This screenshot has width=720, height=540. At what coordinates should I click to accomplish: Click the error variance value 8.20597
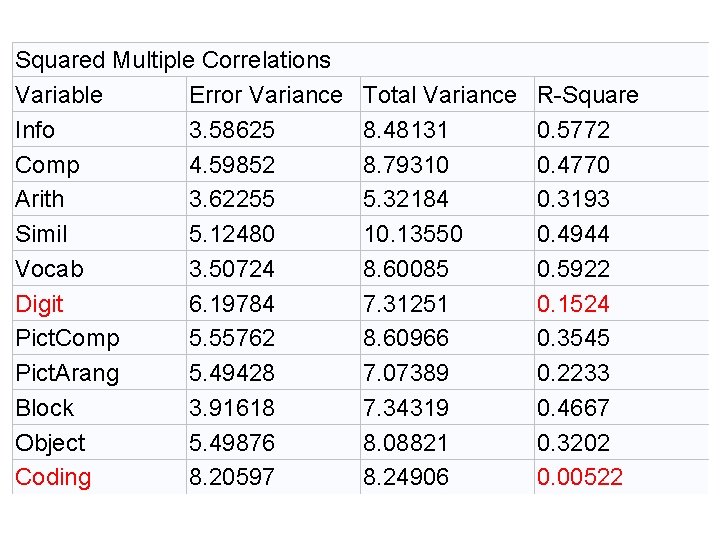point(232,477)
